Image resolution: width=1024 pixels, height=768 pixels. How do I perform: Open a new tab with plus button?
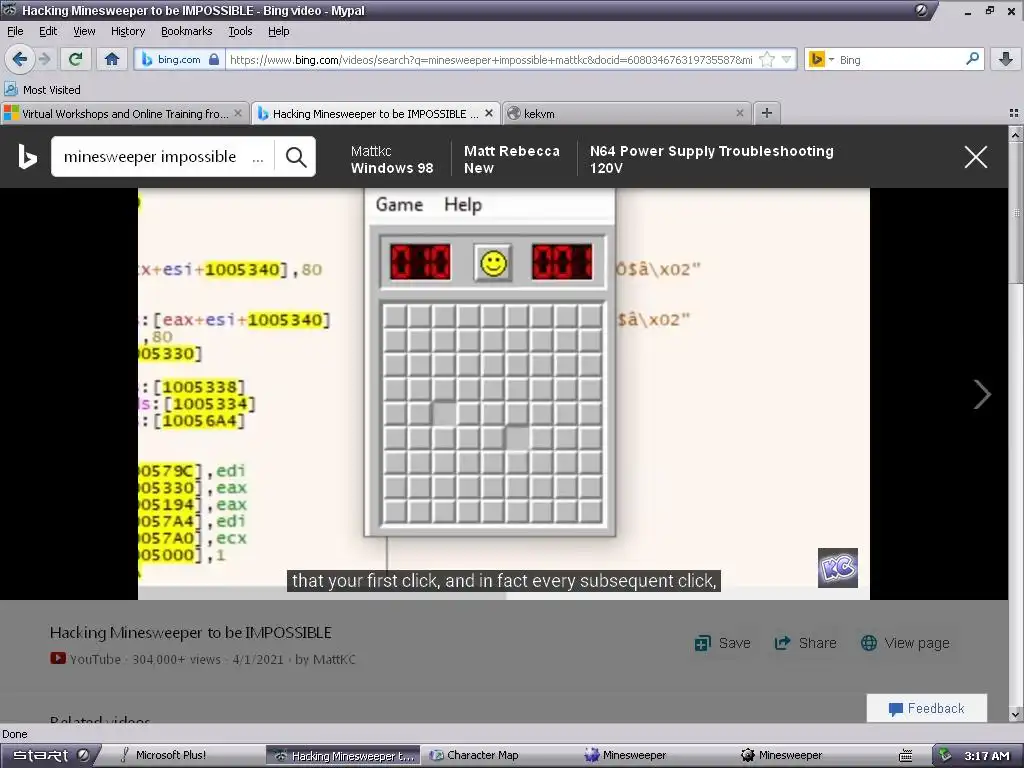point(767,113)
